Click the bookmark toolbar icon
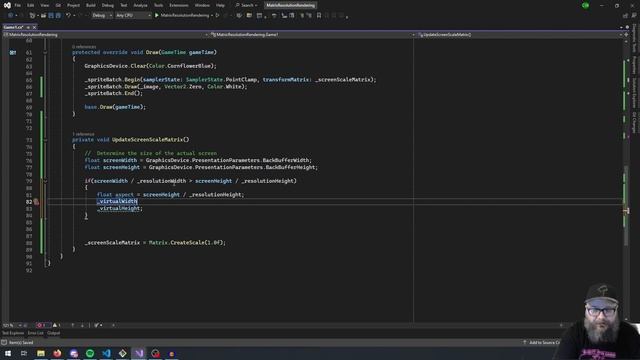This screenshot has width=640, height=360. 319,16
